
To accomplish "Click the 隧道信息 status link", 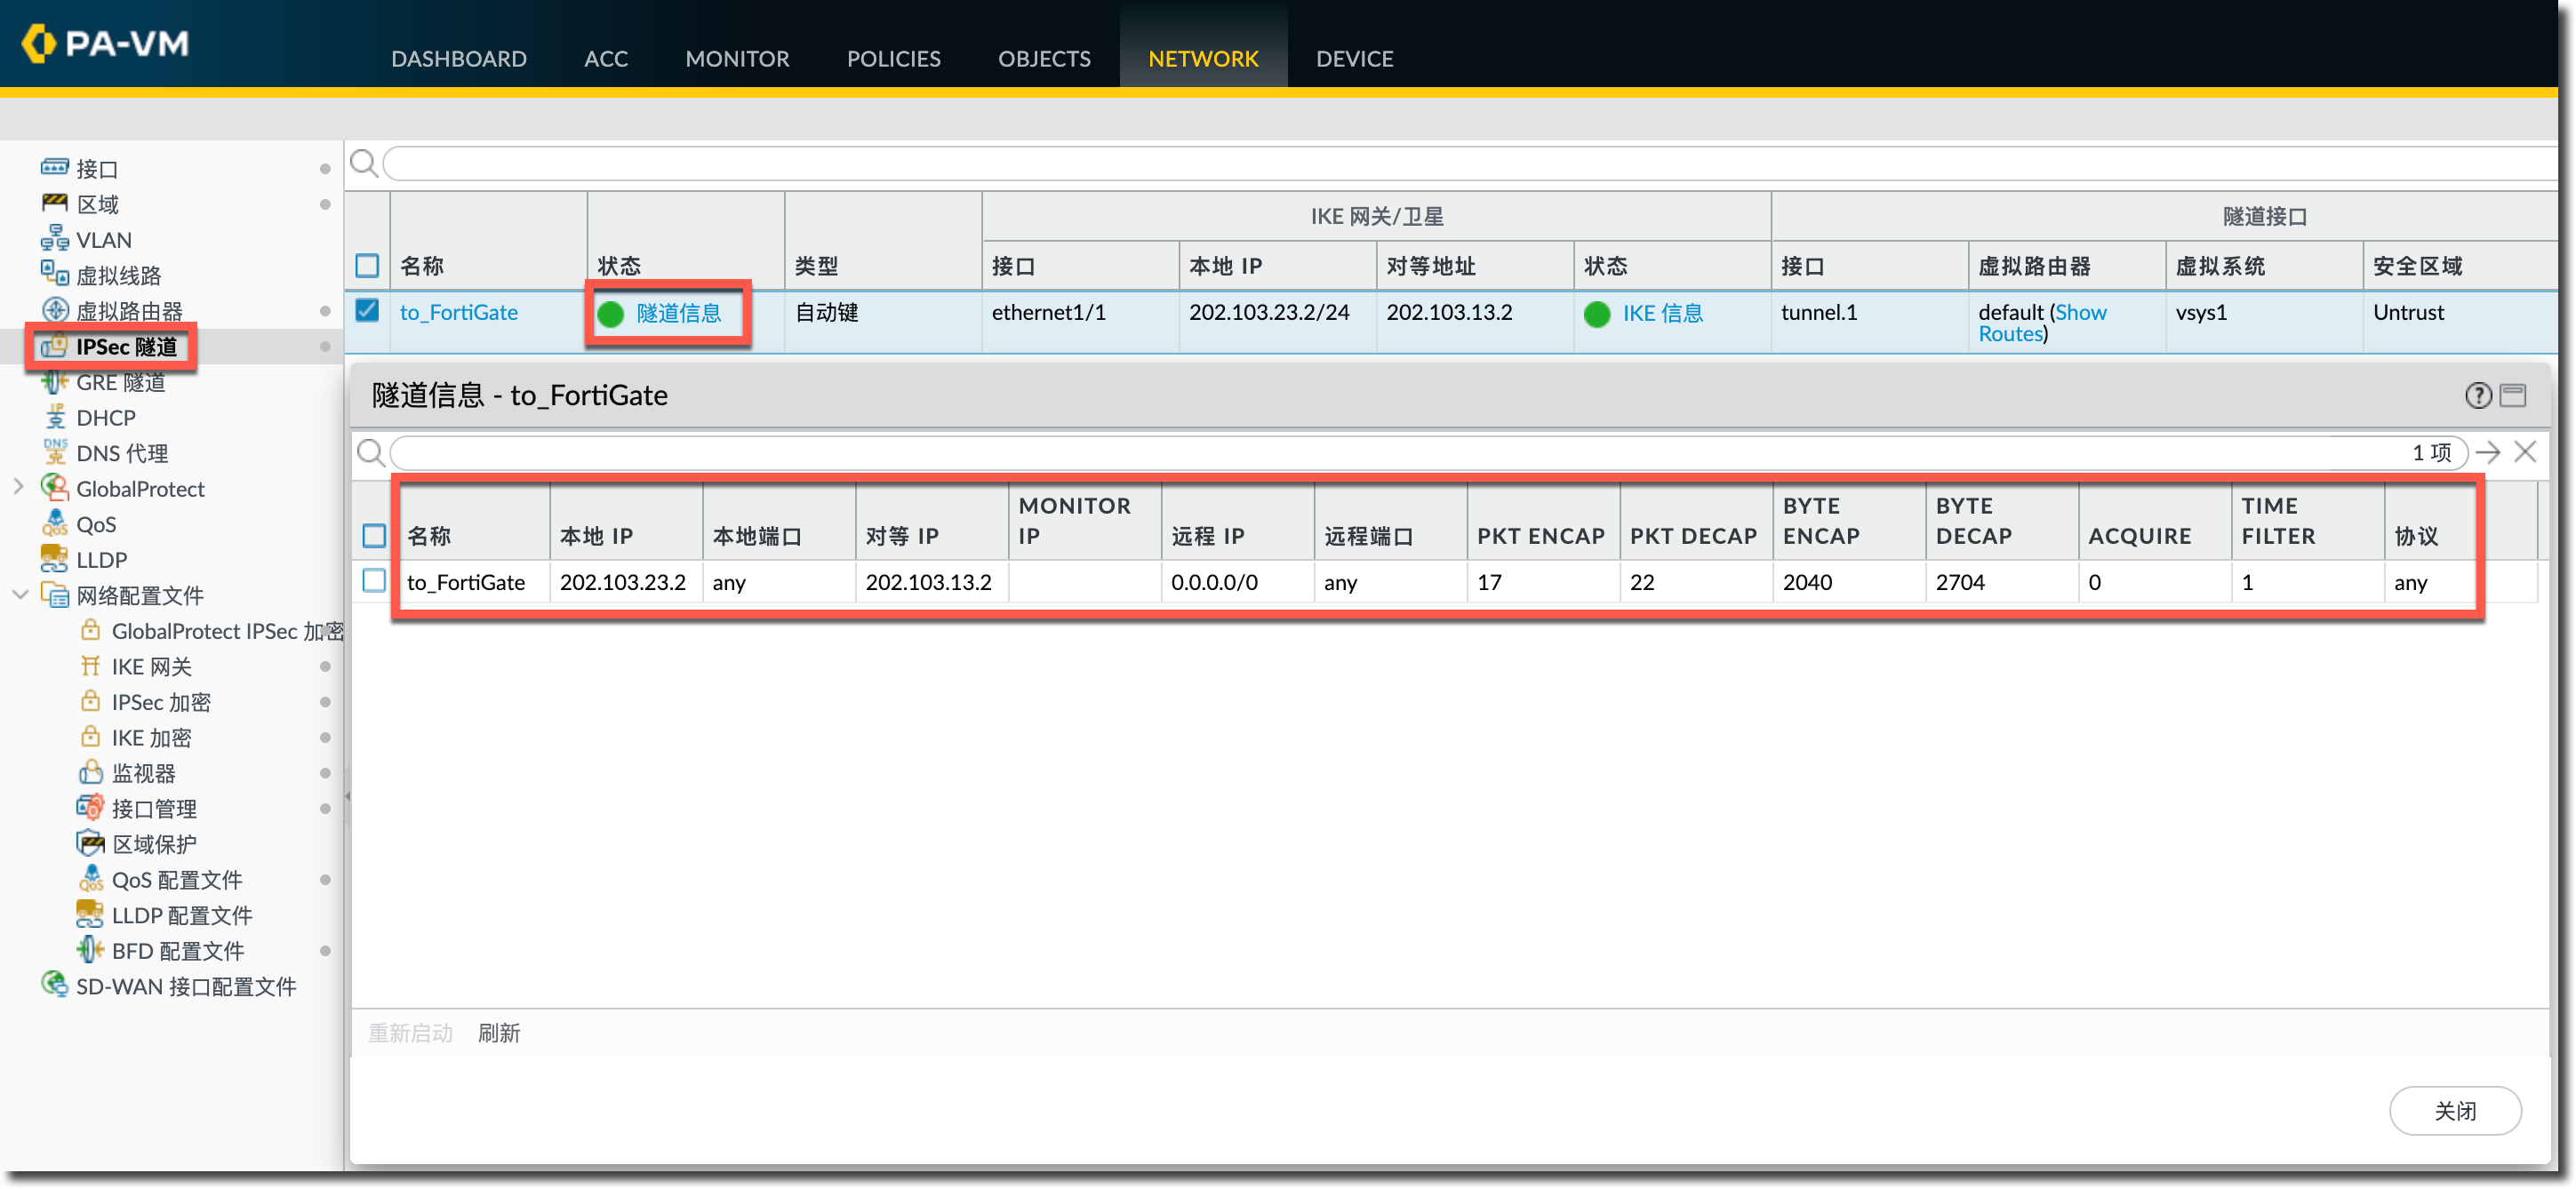I will pos(678,313).
